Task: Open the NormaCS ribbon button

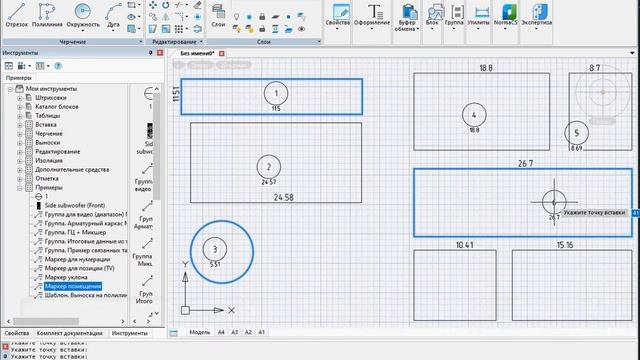Action: pos(505,16)
